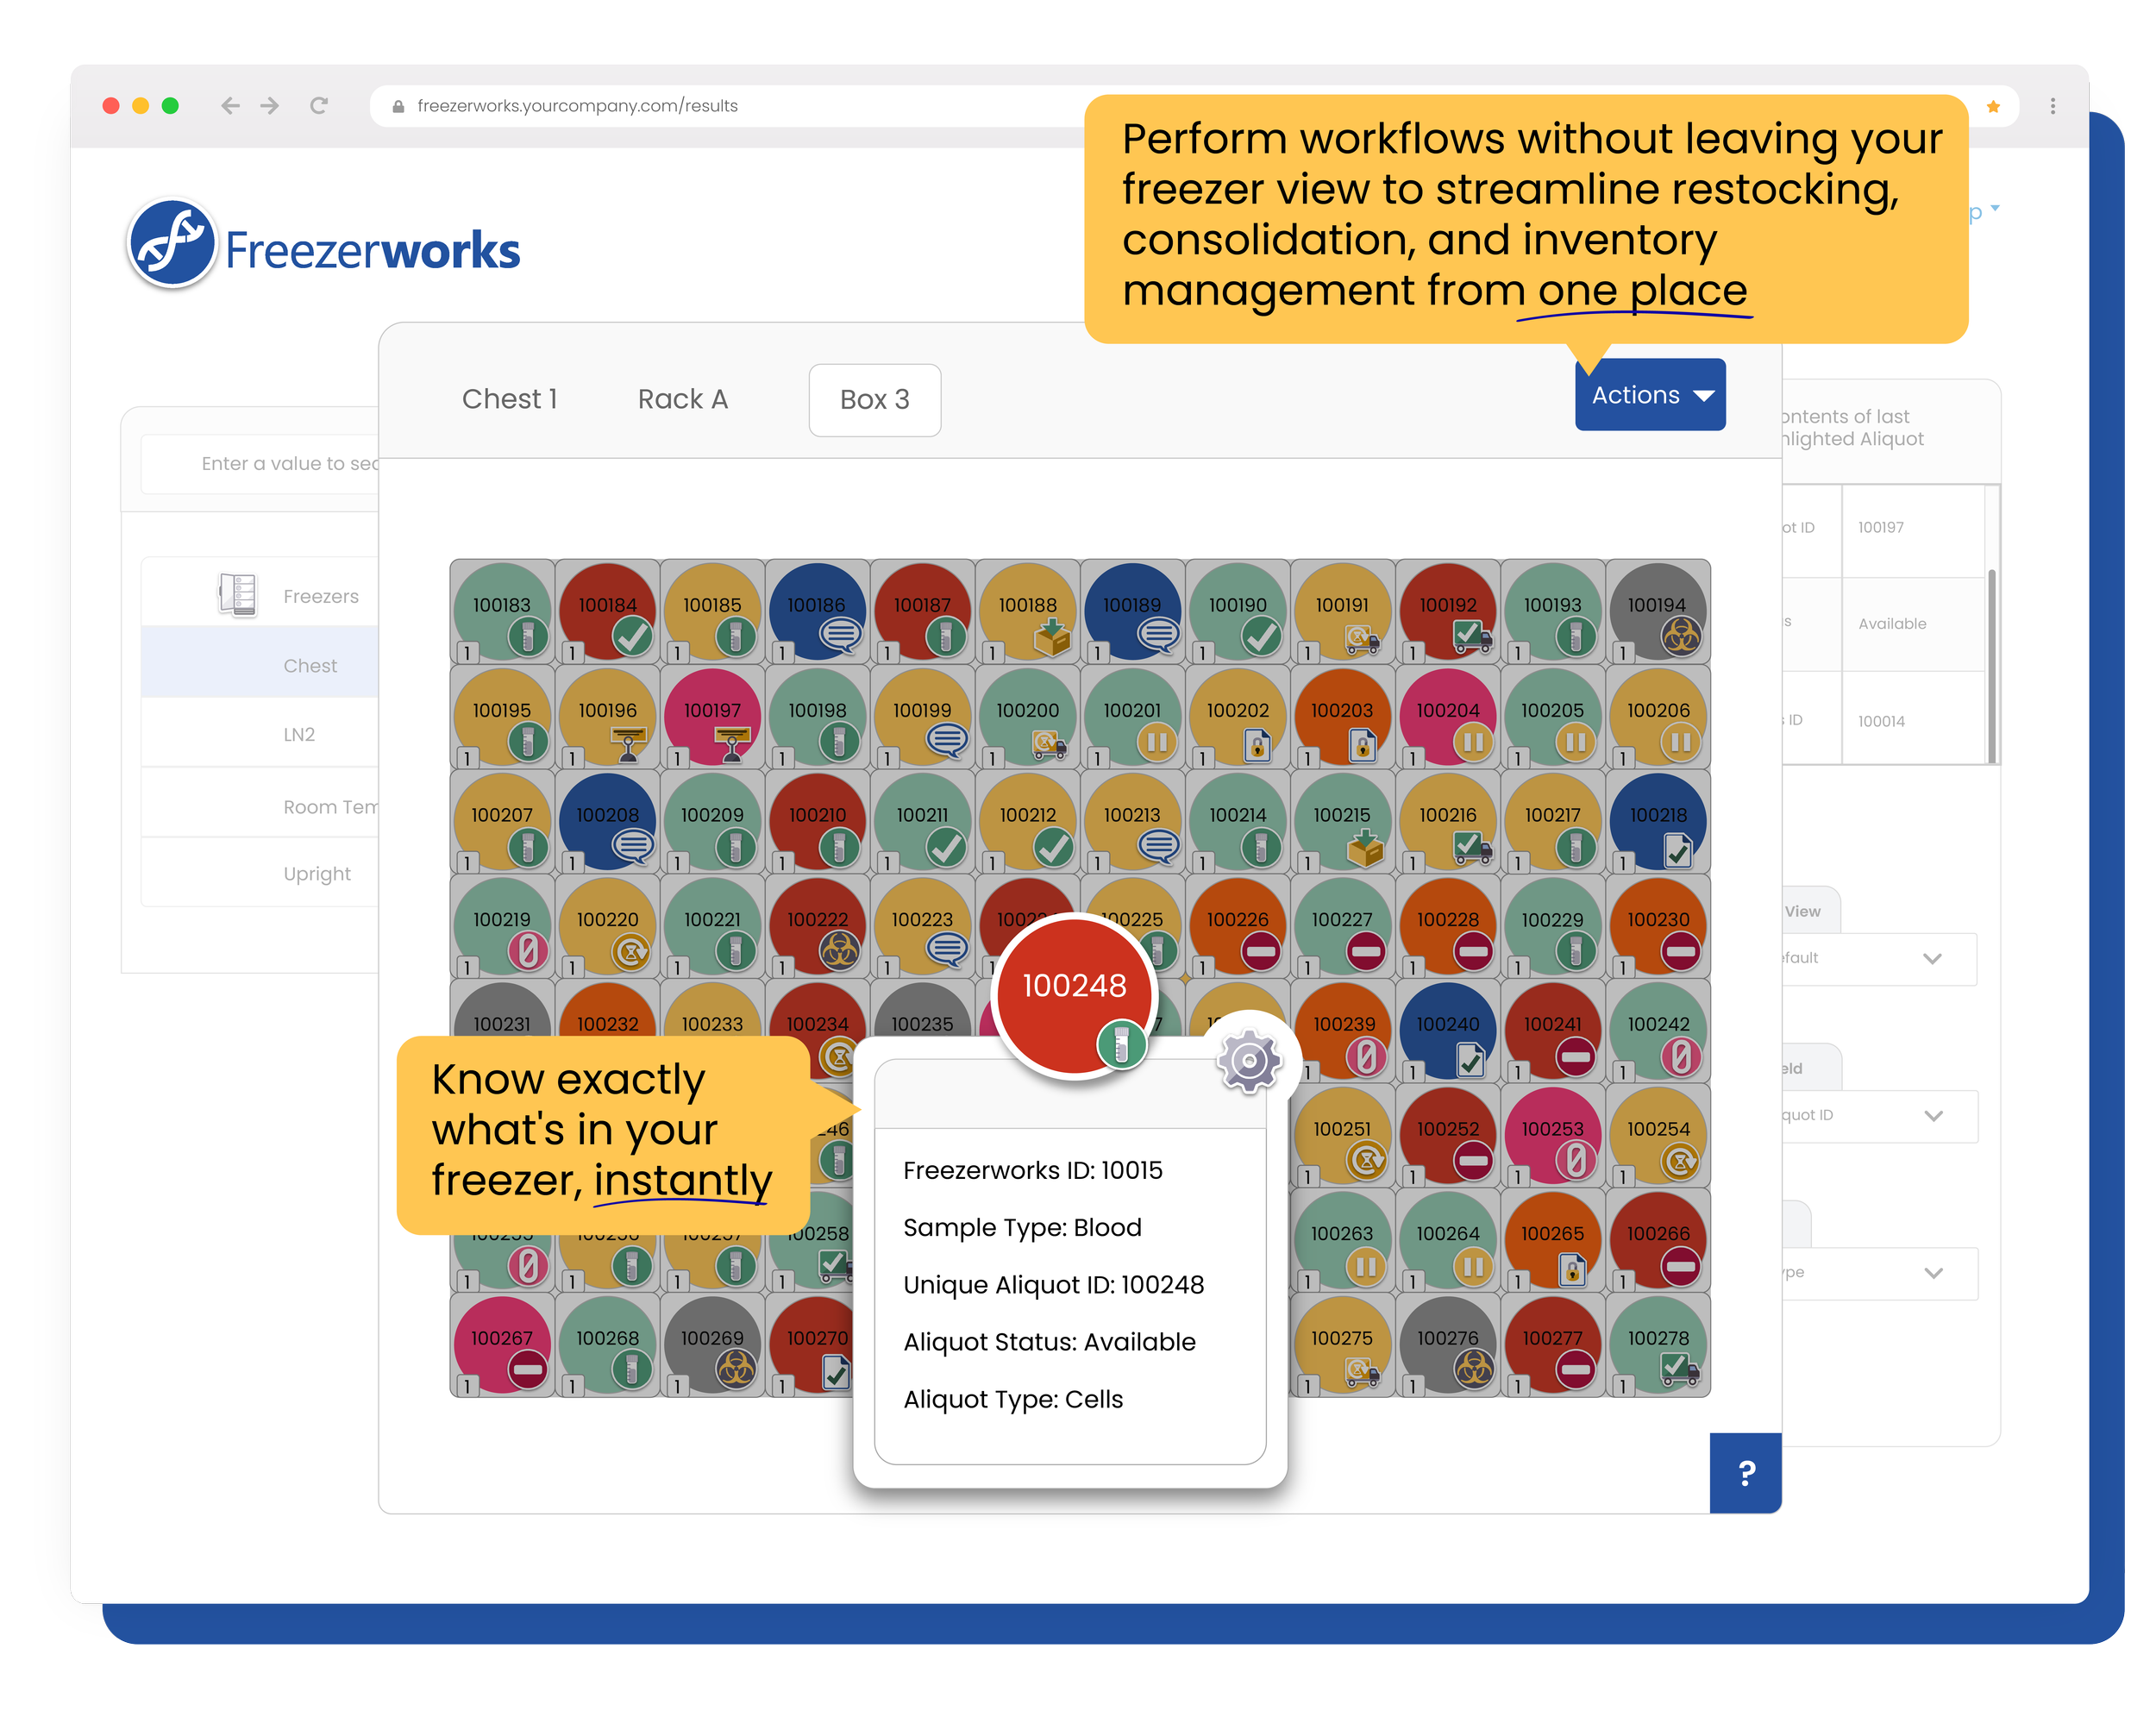Click the checked document icon on aliquot 100218

coord(1678,851)
